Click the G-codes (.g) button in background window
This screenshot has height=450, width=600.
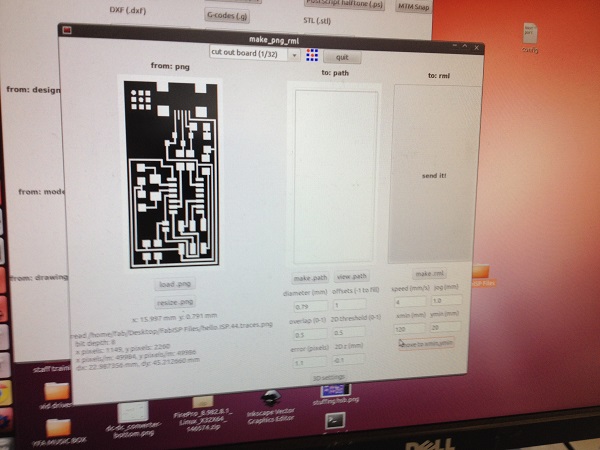click(x=227, y=16)
